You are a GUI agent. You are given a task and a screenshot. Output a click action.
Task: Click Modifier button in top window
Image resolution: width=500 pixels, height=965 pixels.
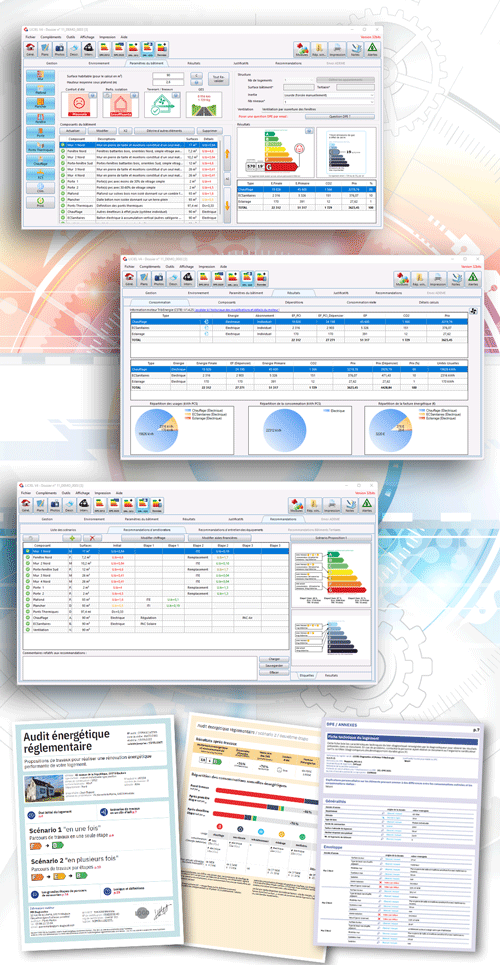click(103, 131)
